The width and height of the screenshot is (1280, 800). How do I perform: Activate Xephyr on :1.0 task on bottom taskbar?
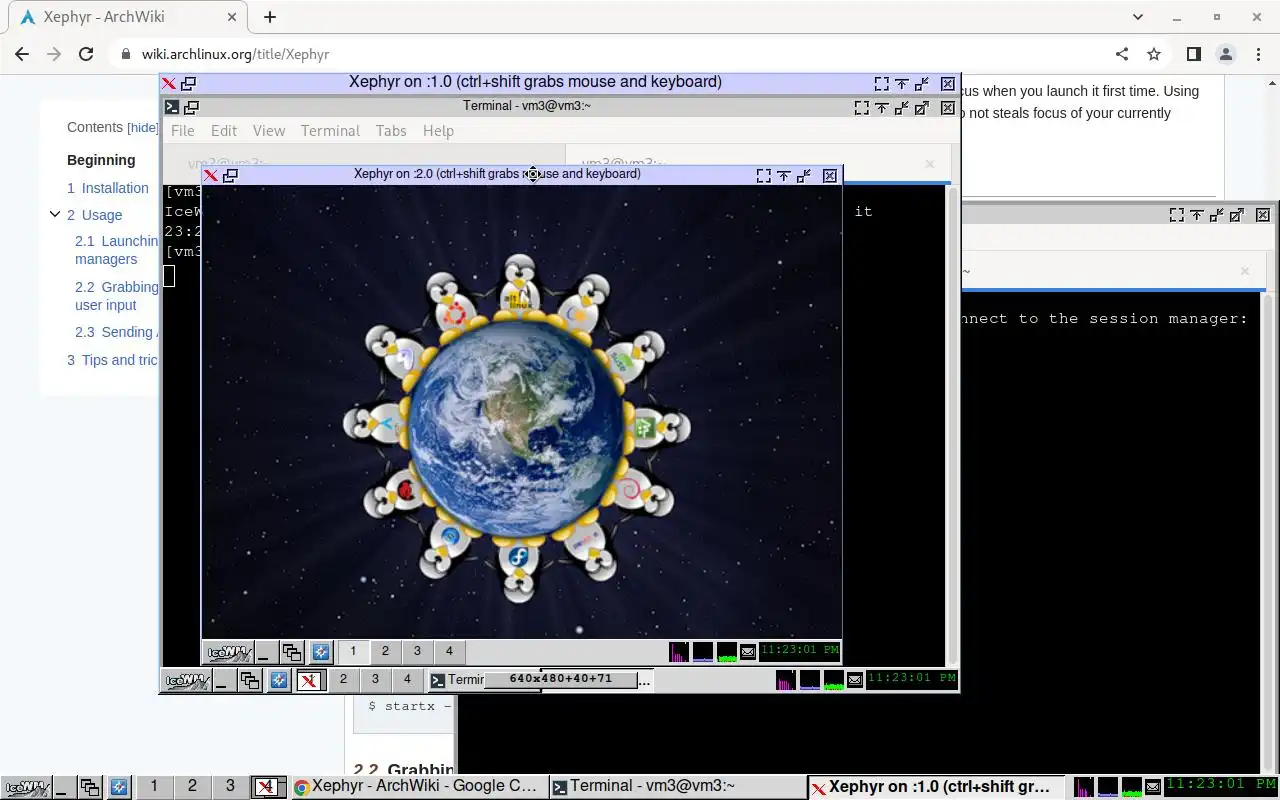point(937,787)
